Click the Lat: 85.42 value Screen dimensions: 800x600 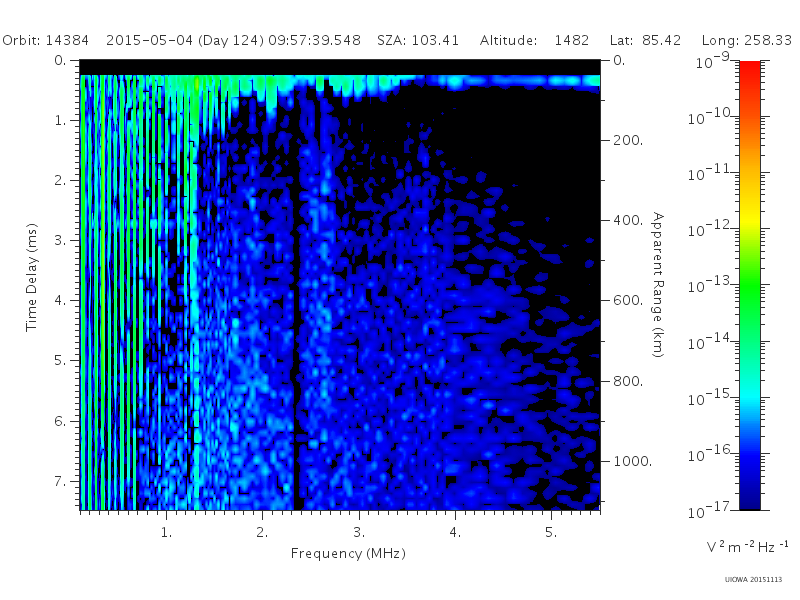[x=645, y=40]
